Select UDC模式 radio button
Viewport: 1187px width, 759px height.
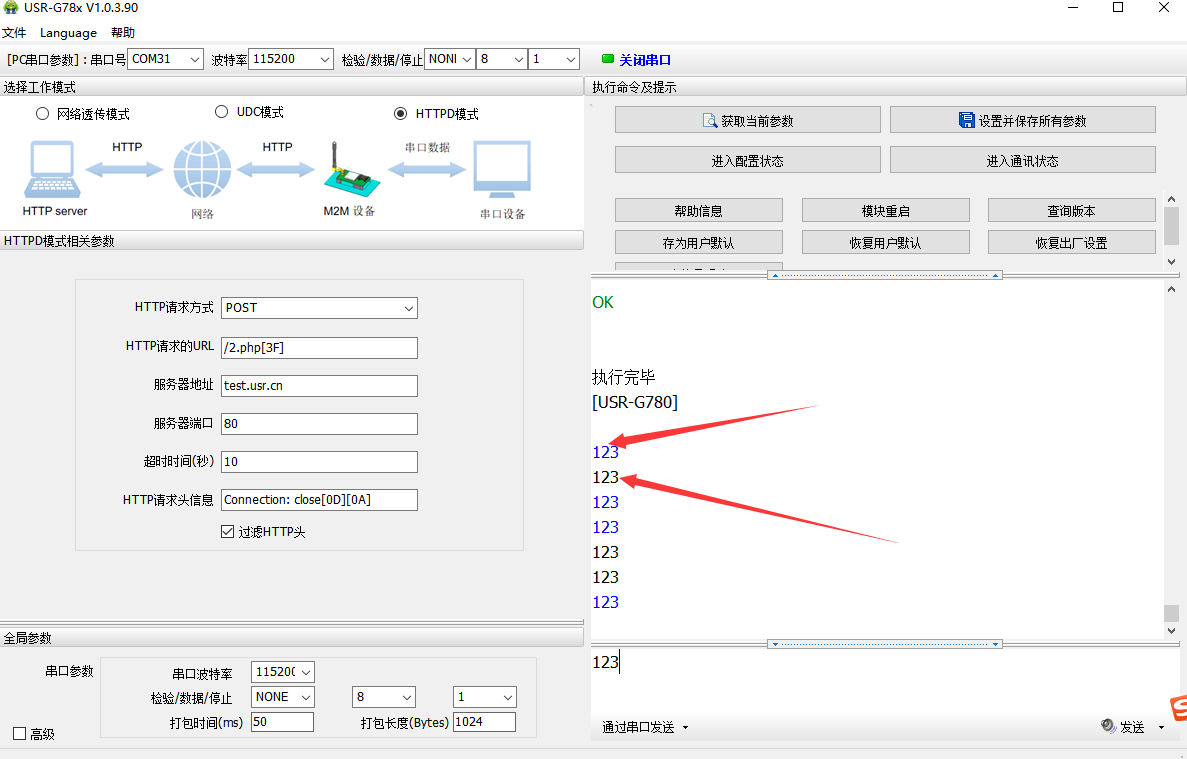(x=222, y=112)
